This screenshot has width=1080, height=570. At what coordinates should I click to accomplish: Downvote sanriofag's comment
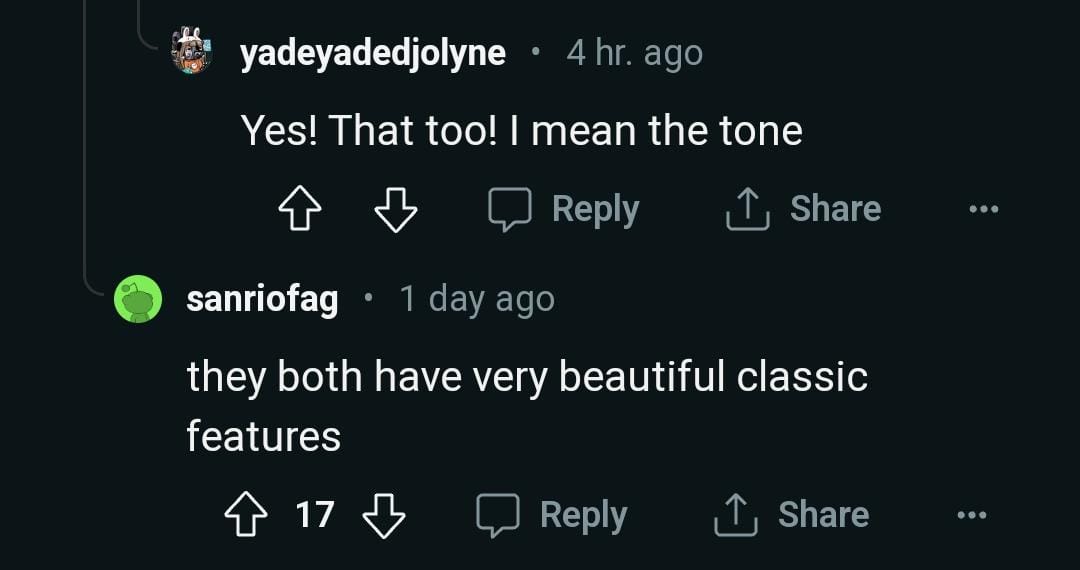click(383, 516)
